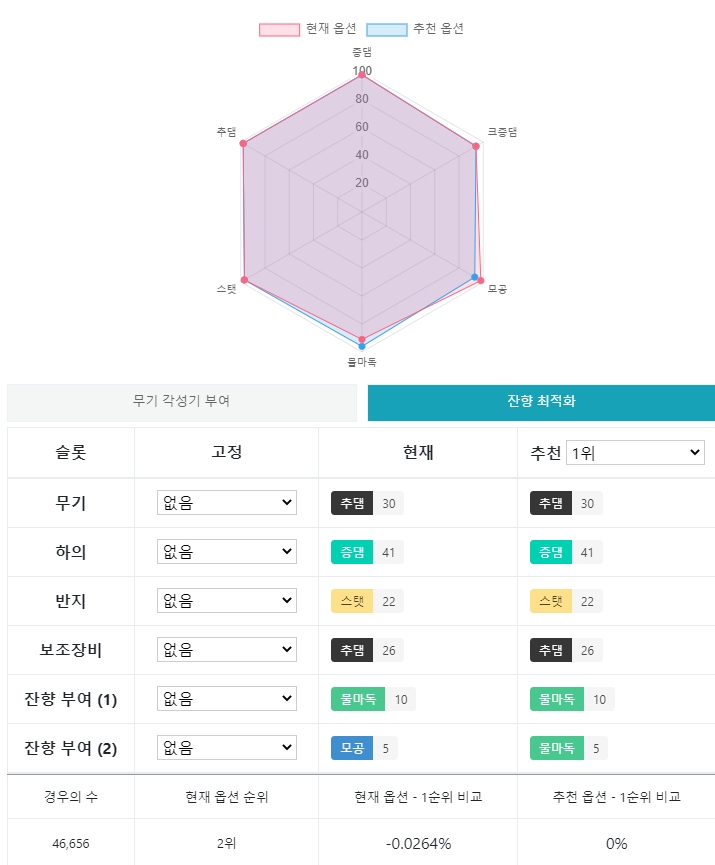Open the 잔향 부여 (1) fixed dropdown
Viewport: 715px width, 865px height.
tap(227, 699)
